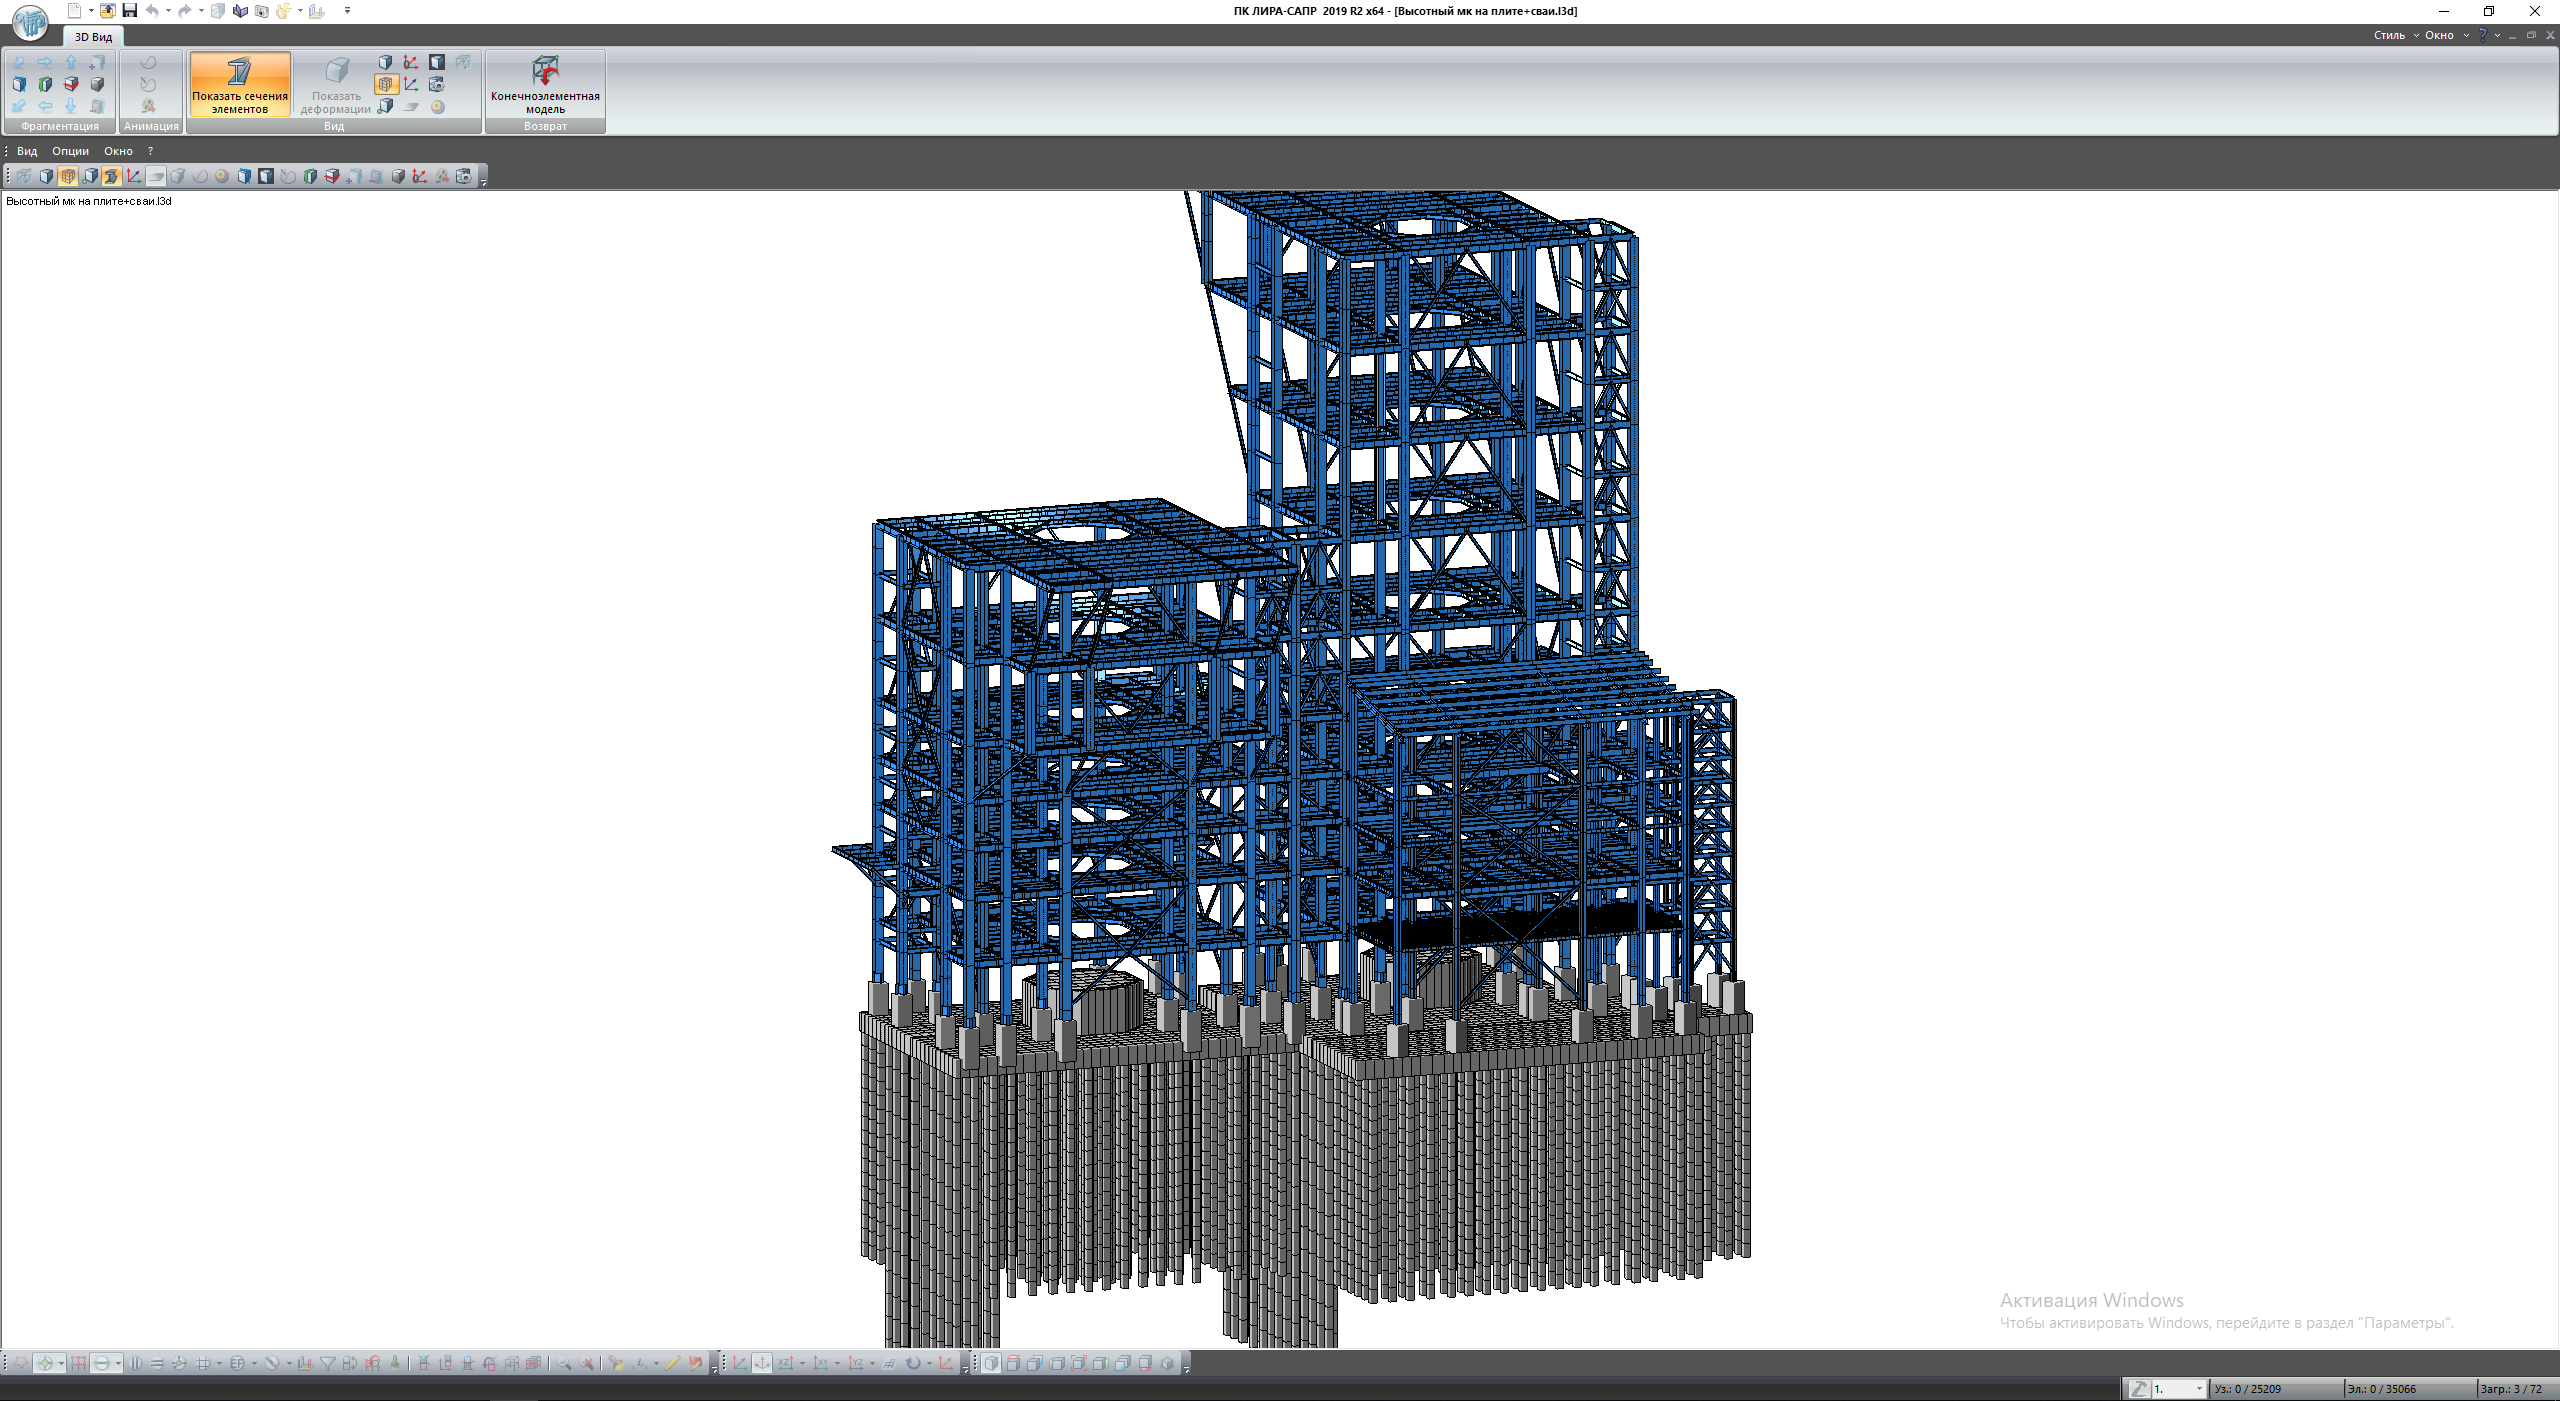The width and height of the screenshot is (2560, 1401).
Task: Click the magnifier zoom icon in the bottom toolbar
Action: (564, 1364)
